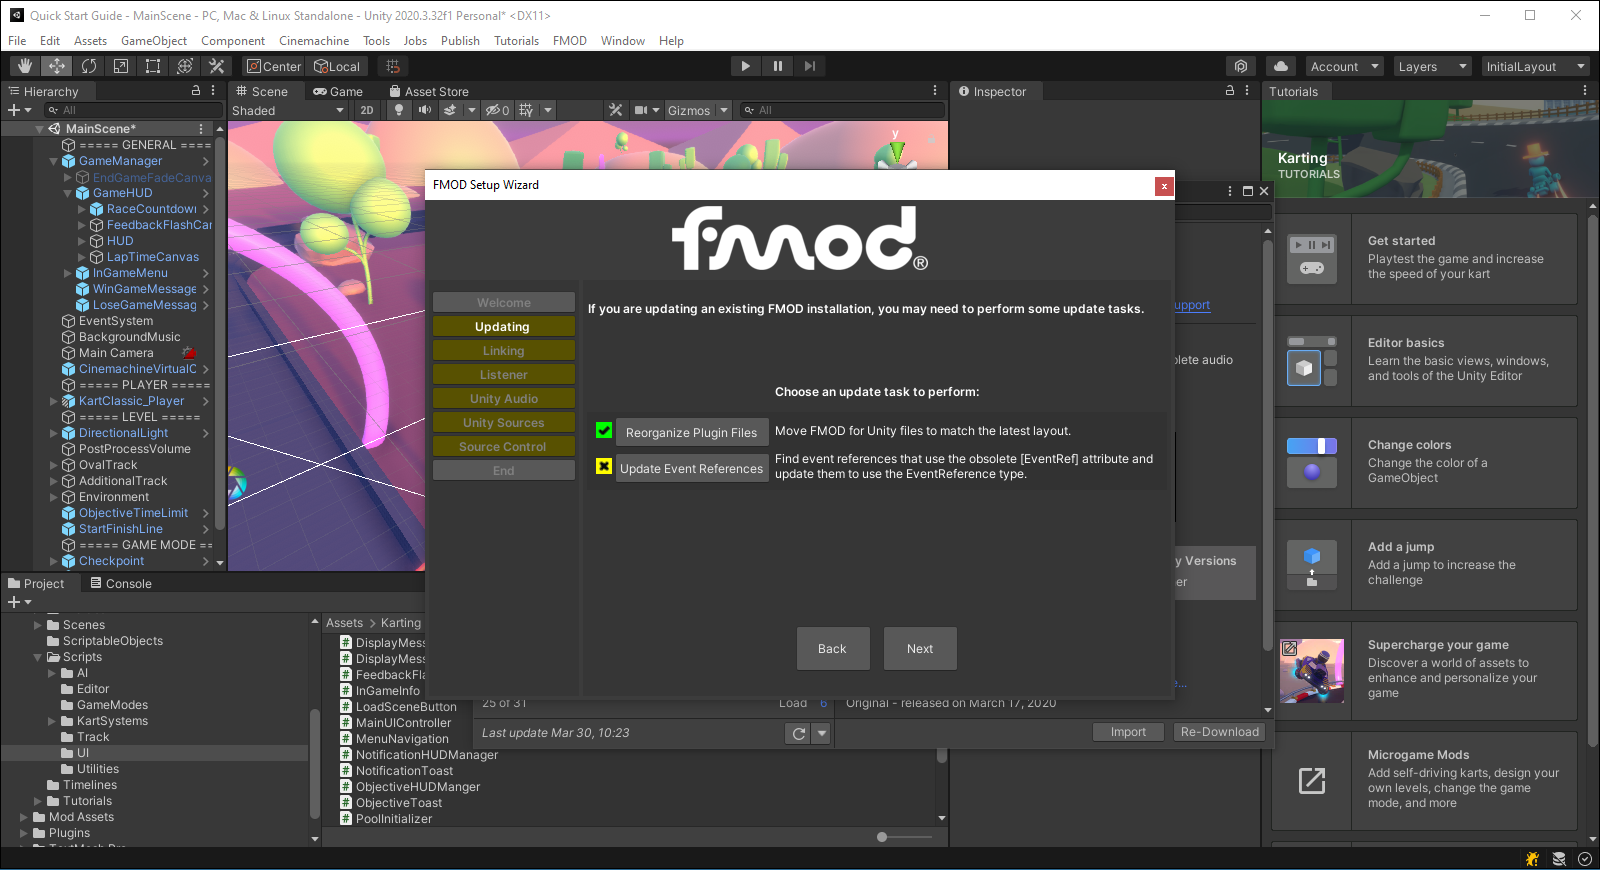Select the Move tool
Viewport: 1600px width, 870px height.
57,66
